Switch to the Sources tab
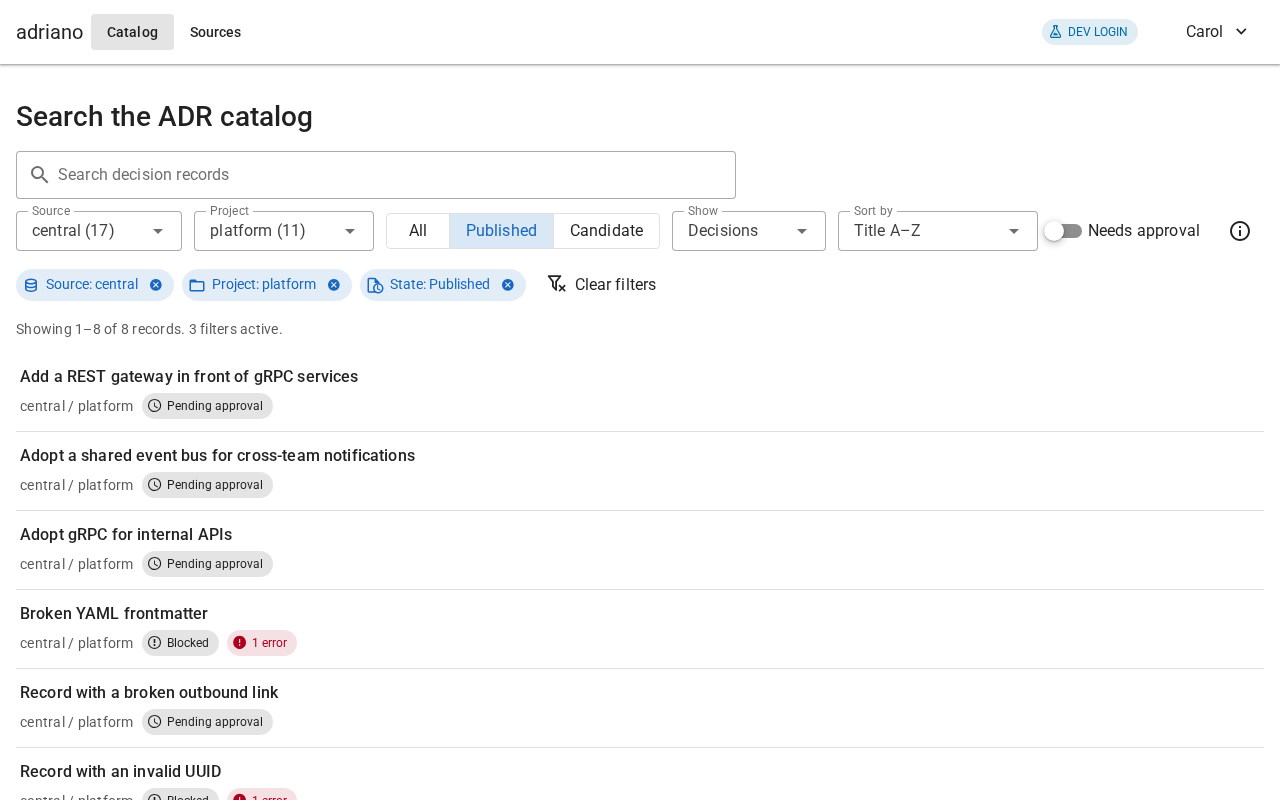Image resolution: width=1280 pixels, height=800 pixels. pyautogui.click(x=215, y=32)
